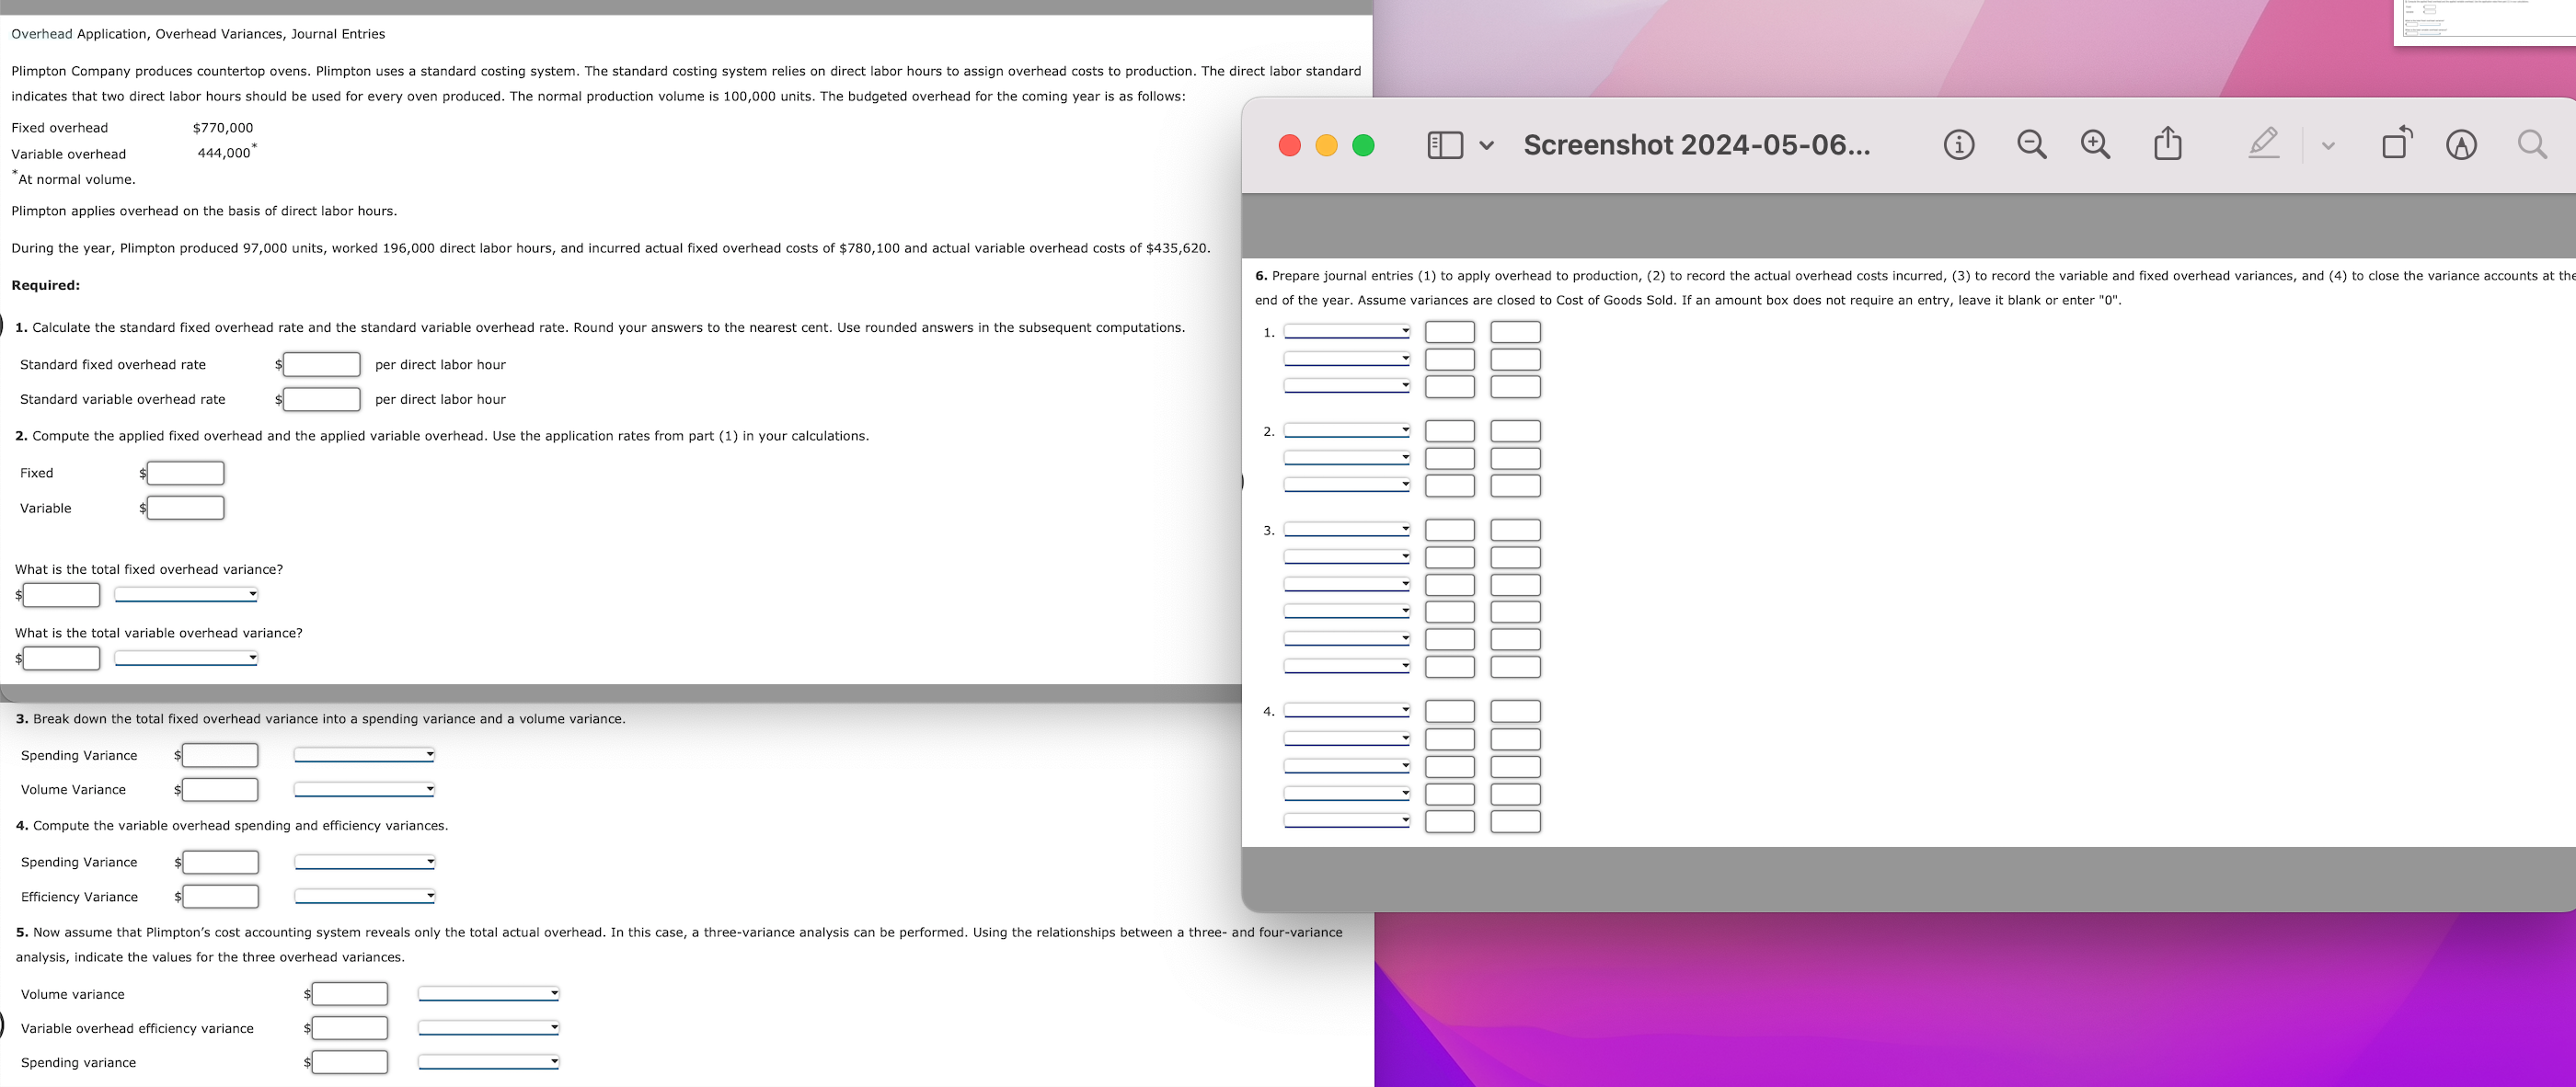Image resolution: width=2576 pixels, height=1087 pixels.
Task: Click the Standard fixed overhead rate input field
Action: click(x=320, y=364)
